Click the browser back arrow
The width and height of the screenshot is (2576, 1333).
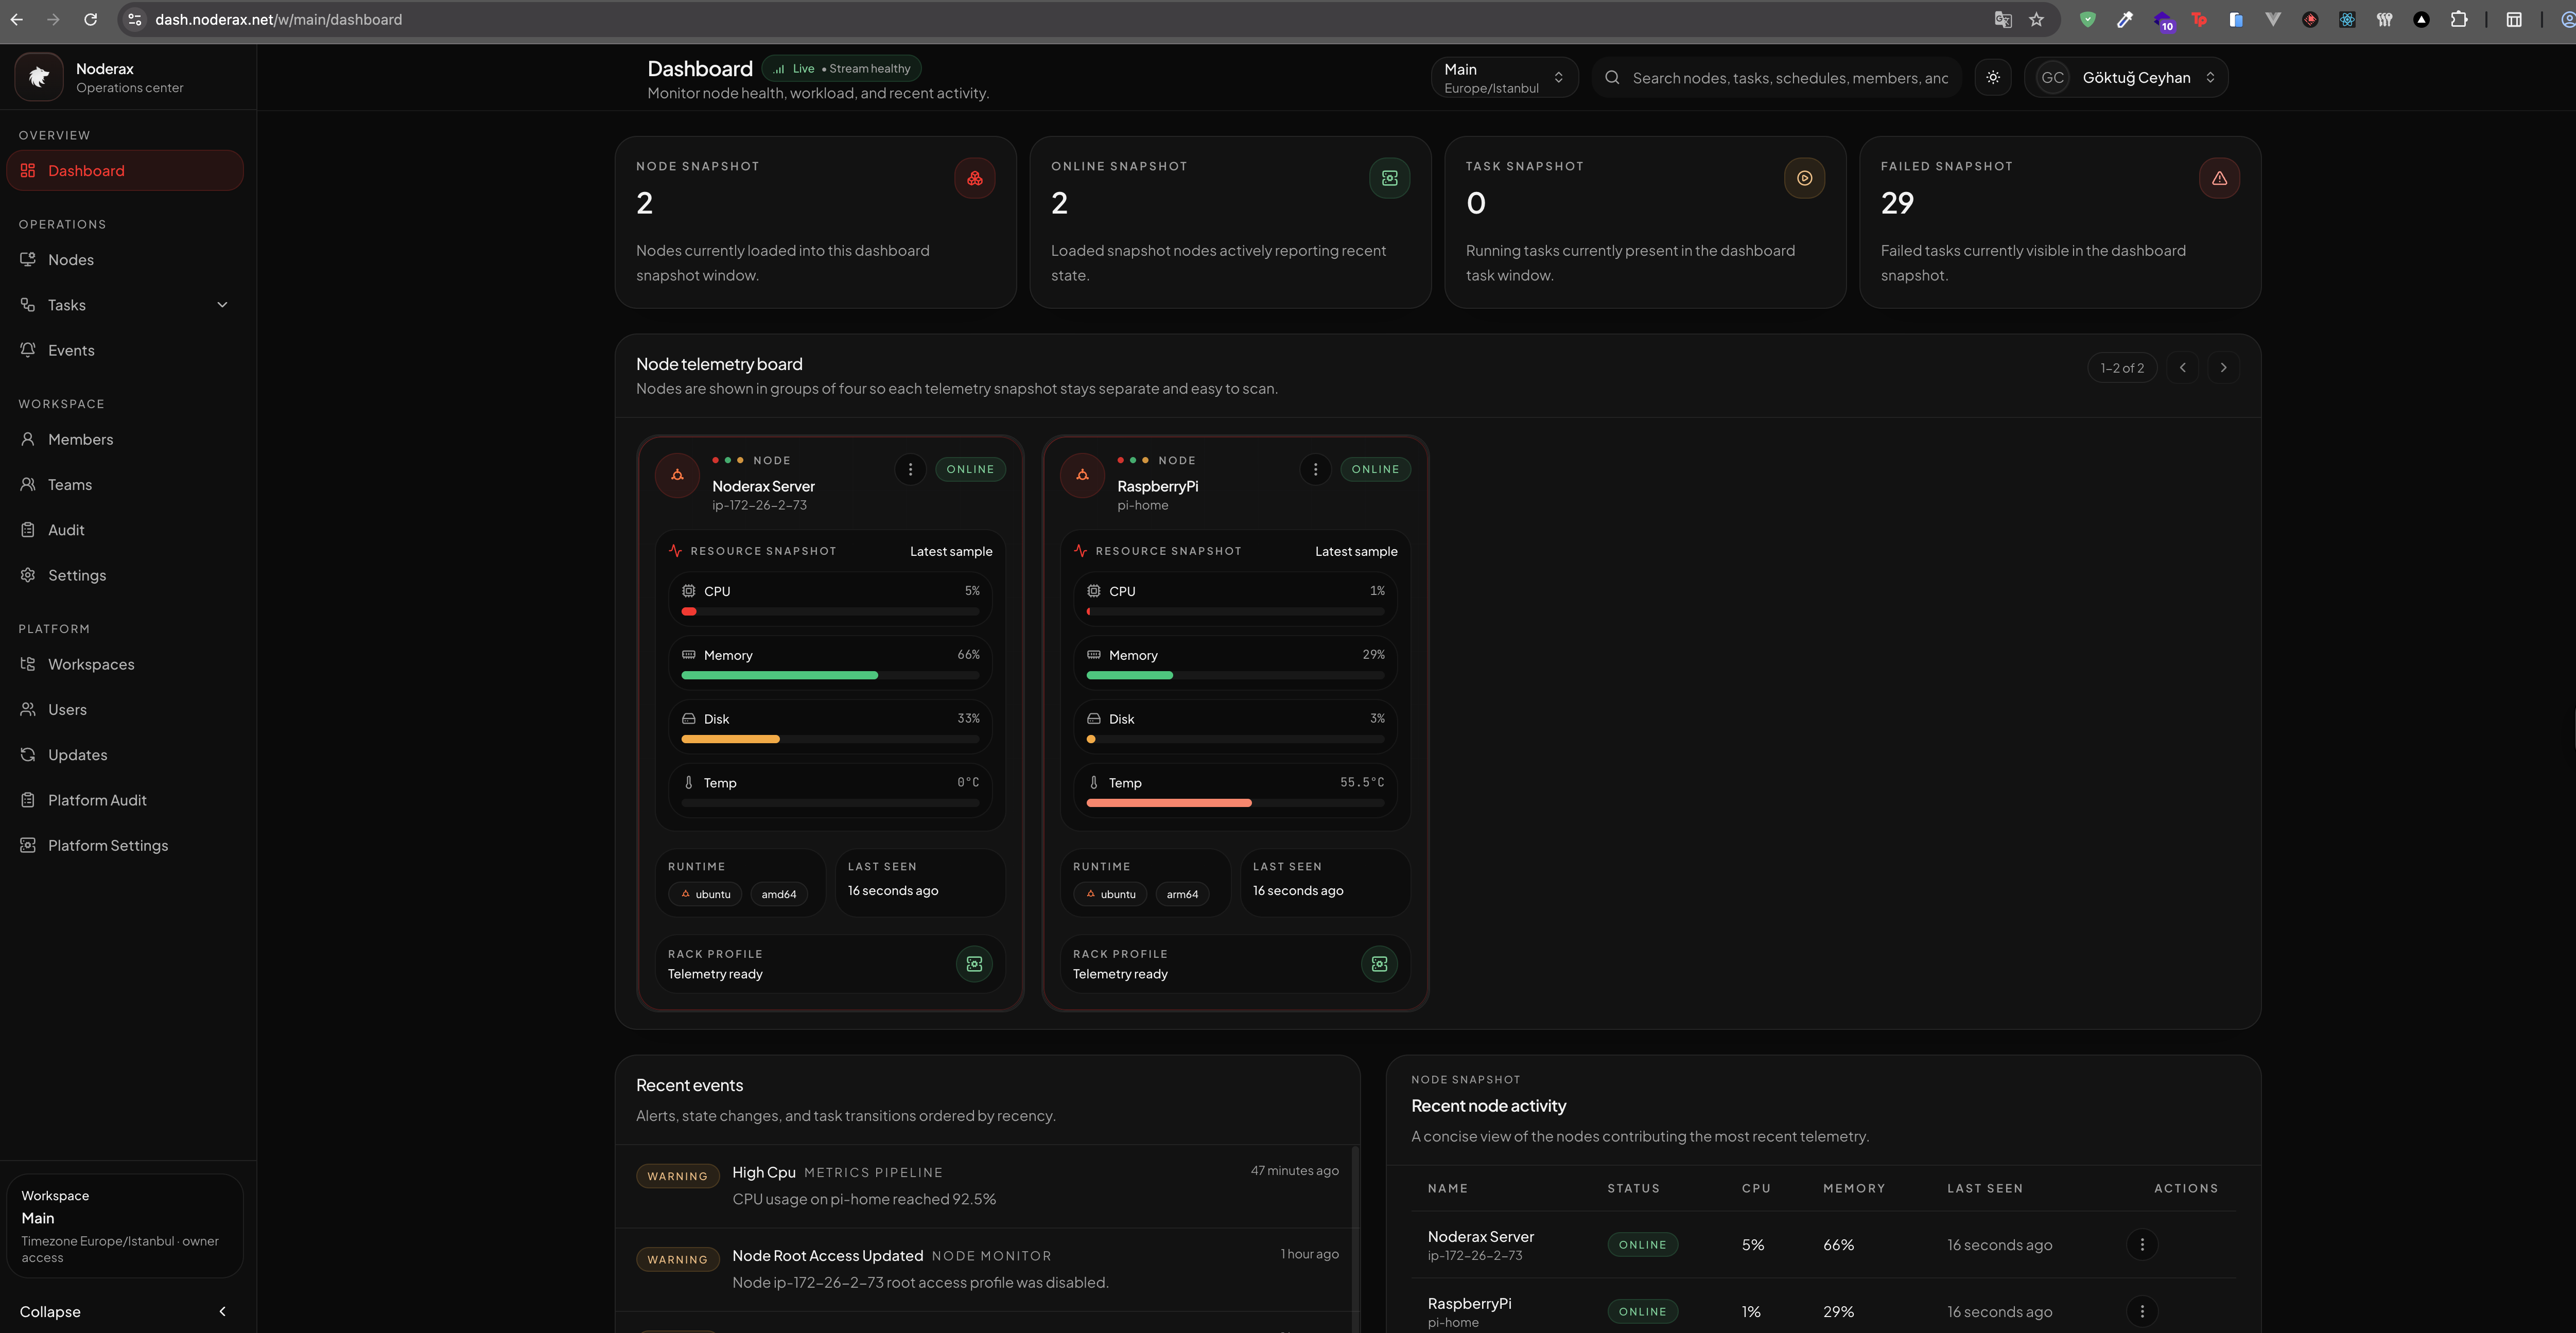coord(17,19)
